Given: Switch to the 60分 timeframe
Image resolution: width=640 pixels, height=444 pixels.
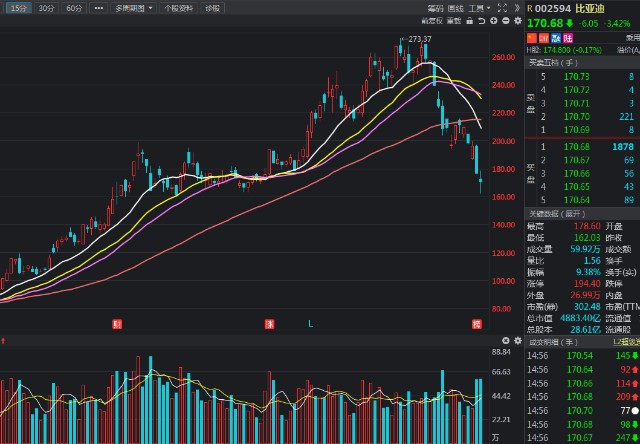Looking at the screenshot, I should coord(74,7).
